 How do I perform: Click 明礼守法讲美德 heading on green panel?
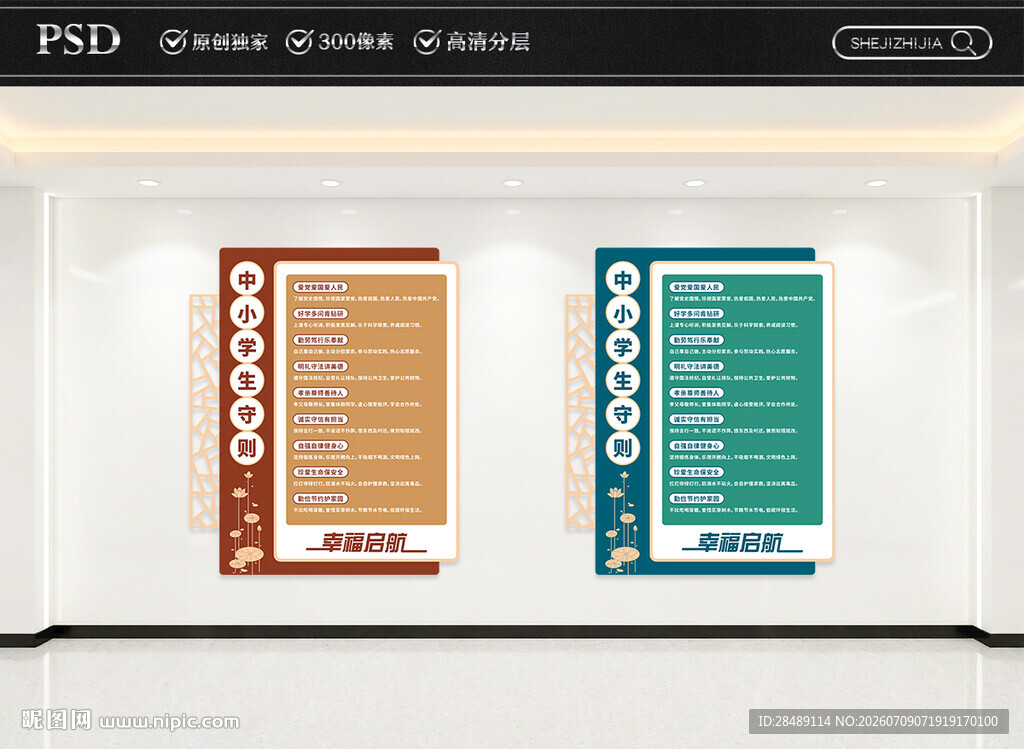point(696,366)
